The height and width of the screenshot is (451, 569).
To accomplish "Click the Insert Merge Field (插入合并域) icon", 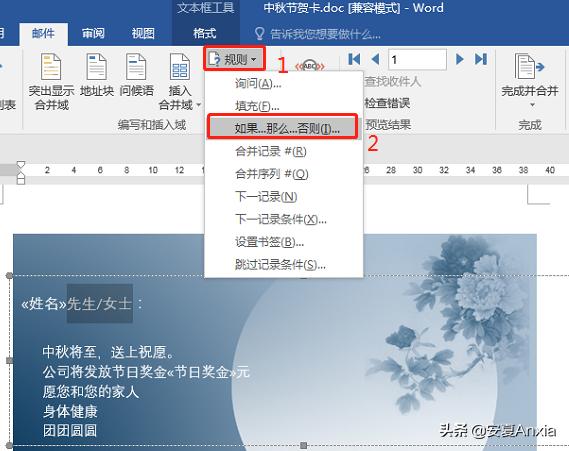I will click(180, 67).
